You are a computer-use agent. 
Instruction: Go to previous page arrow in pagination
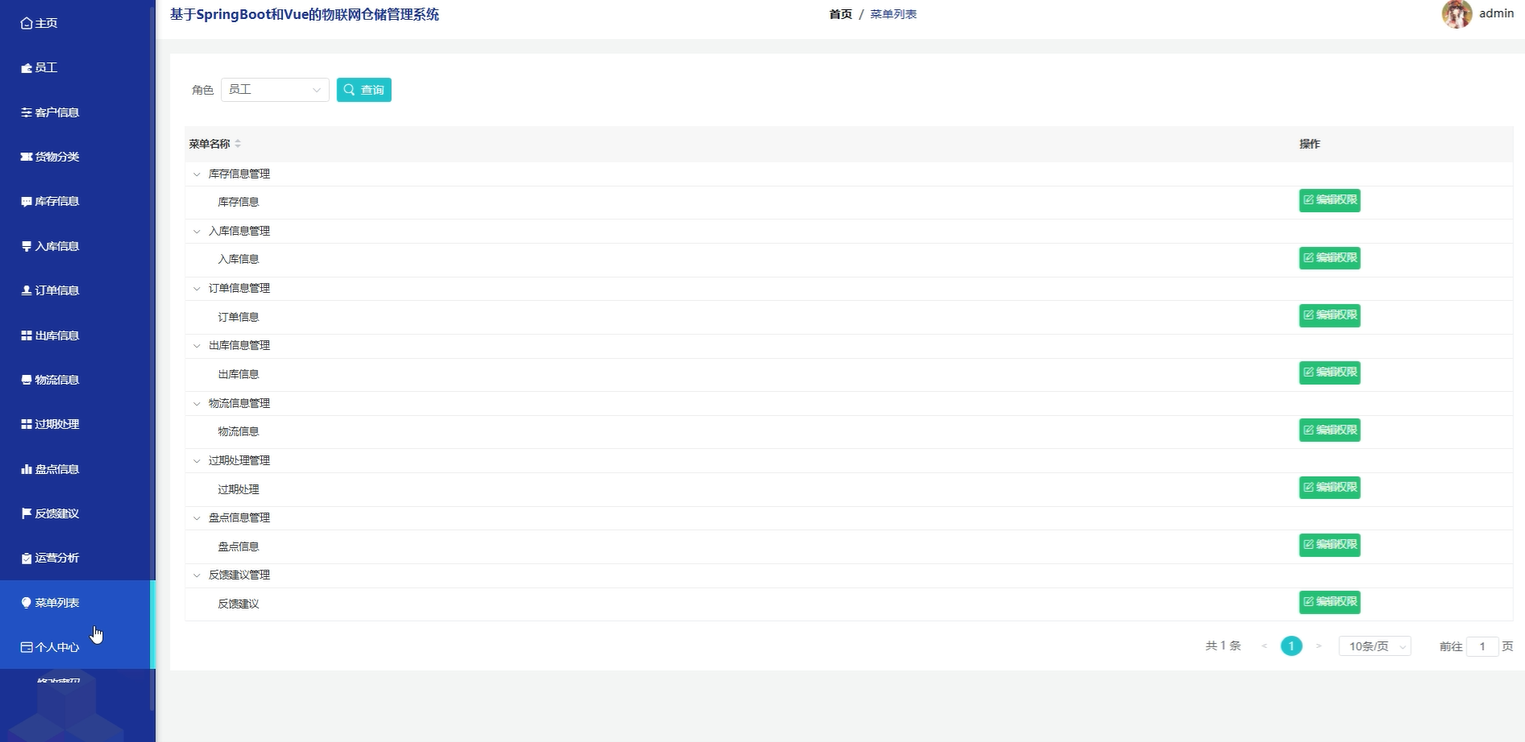click(1264, 646)
